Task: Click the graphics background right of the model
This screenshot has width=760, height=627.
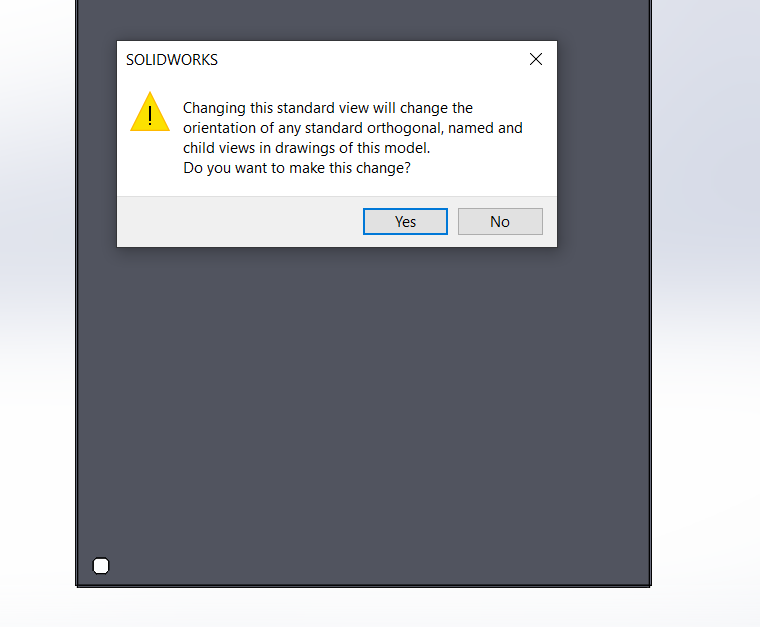Action: click(x=705, y=291)
